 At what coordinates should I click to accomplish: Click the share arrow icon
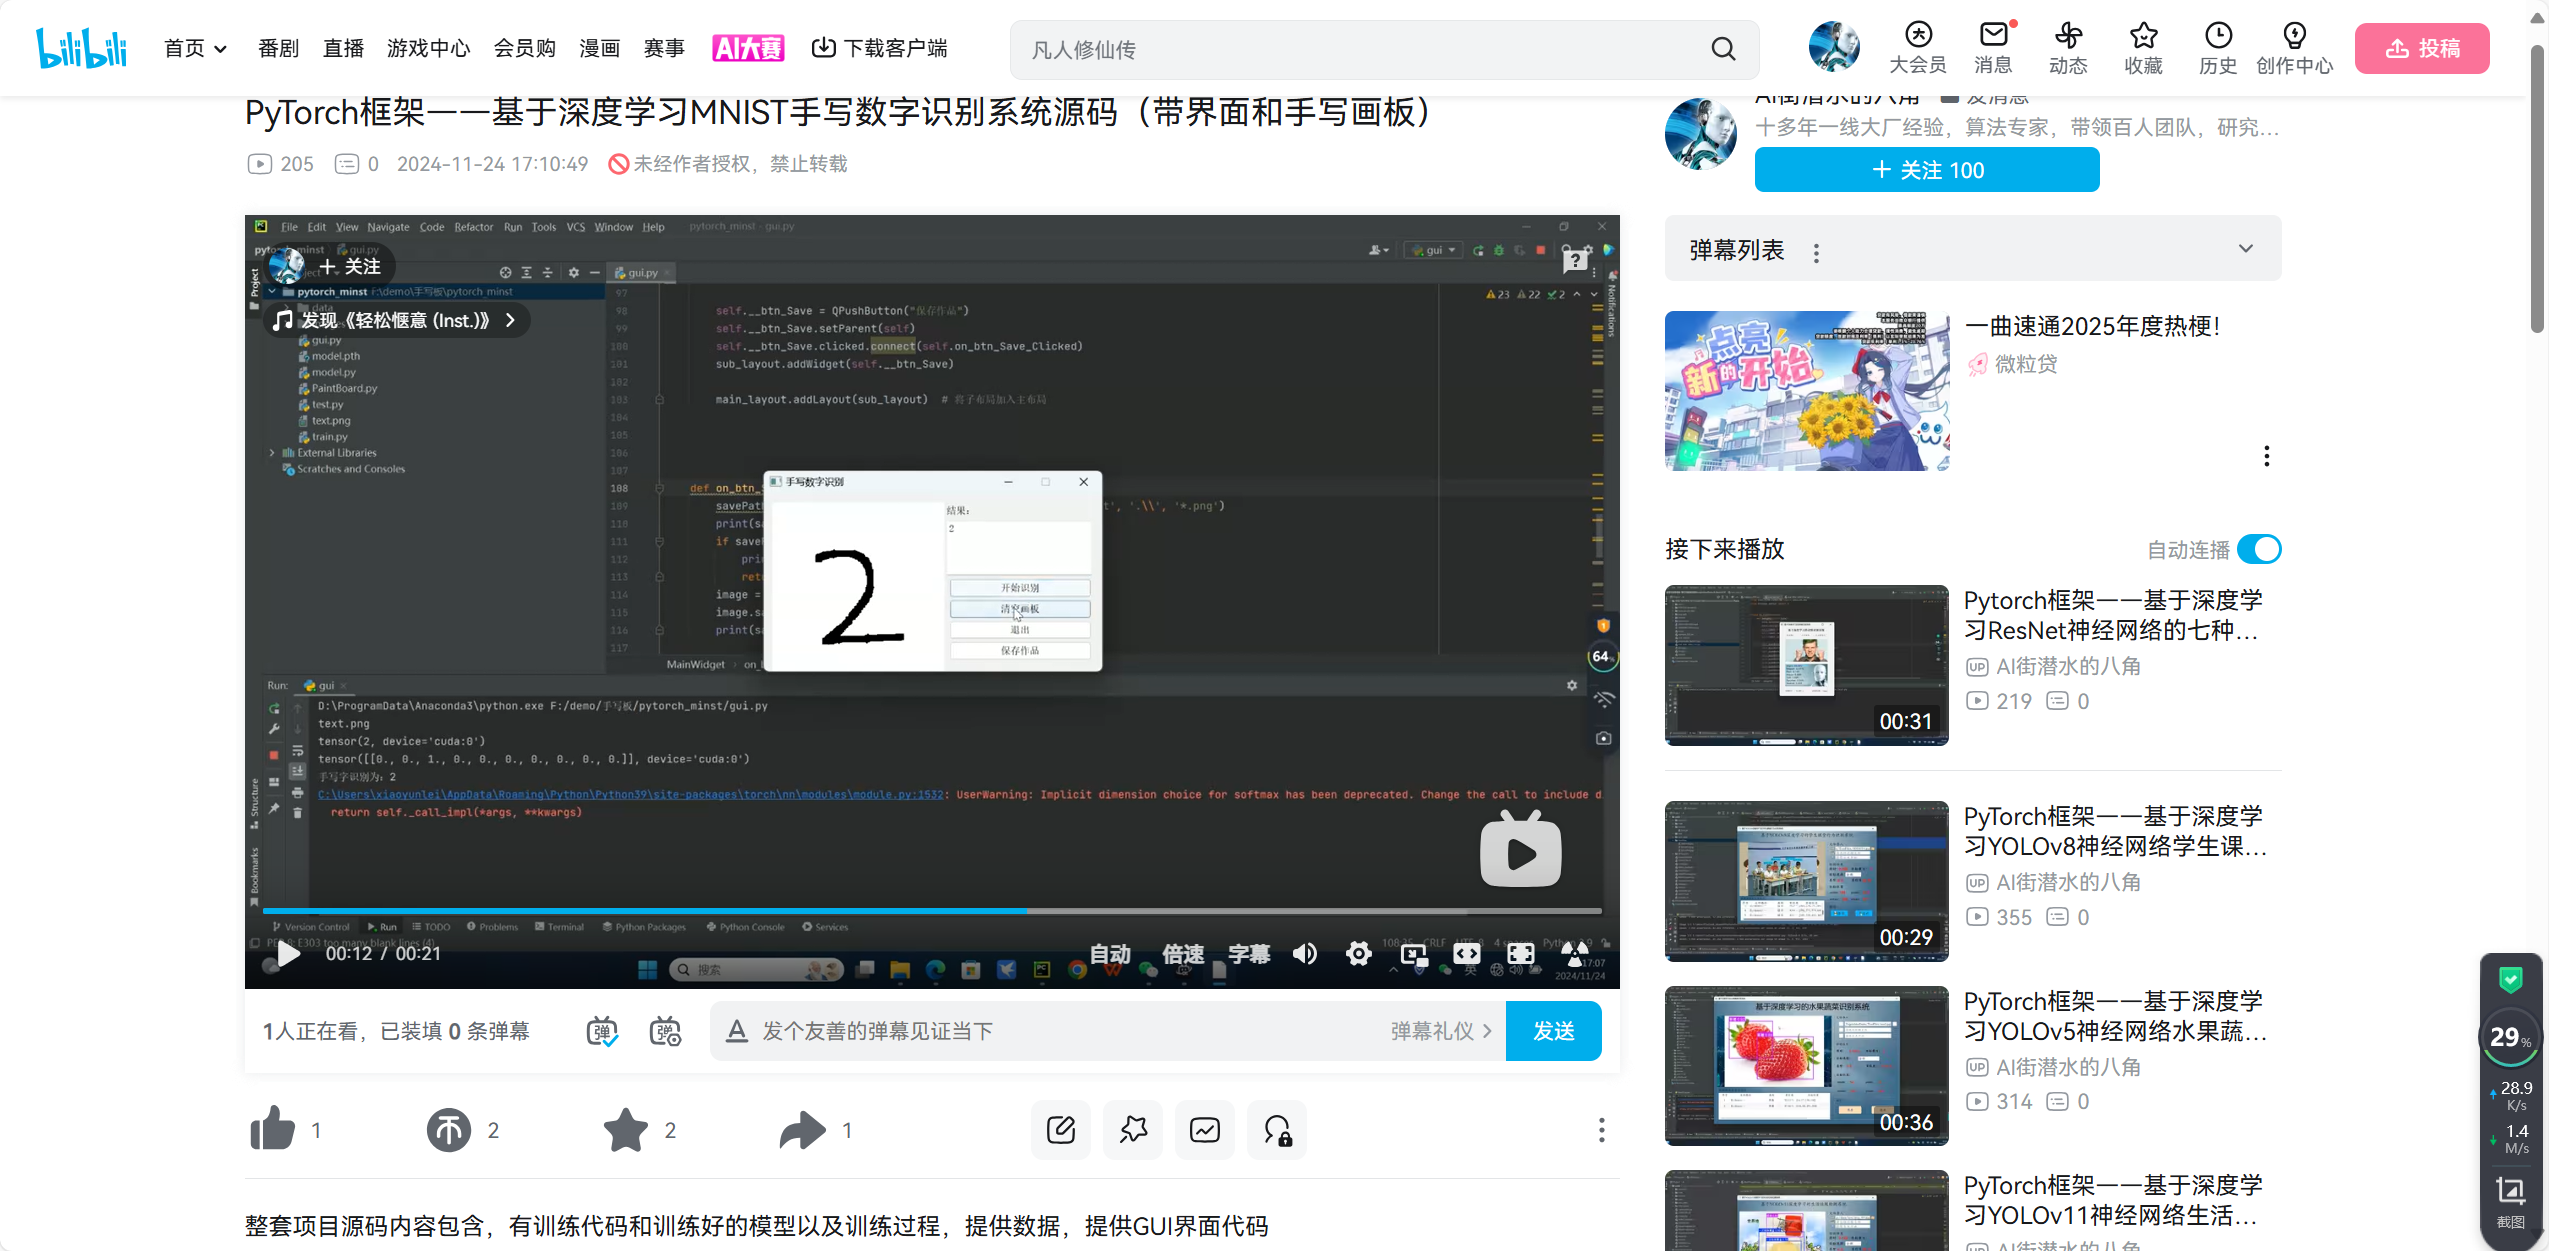802,1130
